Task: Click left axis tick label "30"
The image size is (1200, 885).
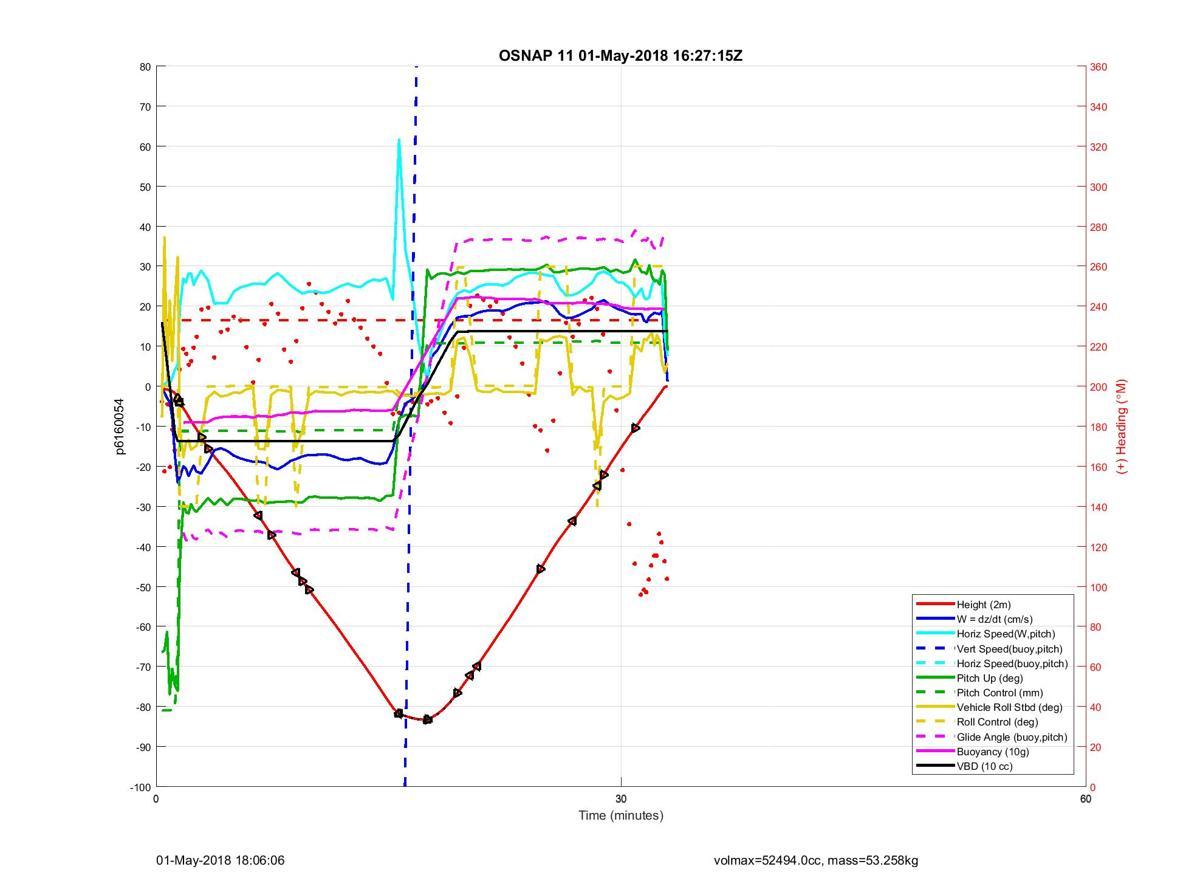Action: click(x=145, y=267)
